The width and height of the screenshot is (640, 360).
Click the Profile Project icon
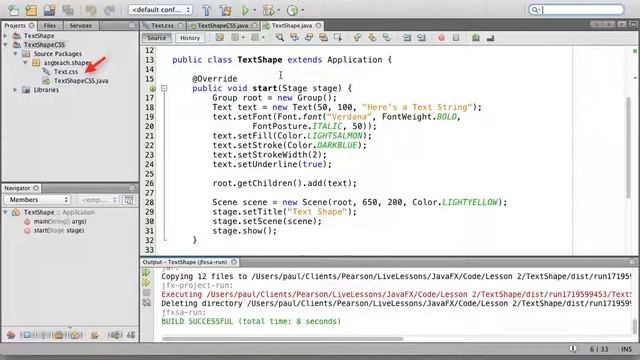coord(292,10)
